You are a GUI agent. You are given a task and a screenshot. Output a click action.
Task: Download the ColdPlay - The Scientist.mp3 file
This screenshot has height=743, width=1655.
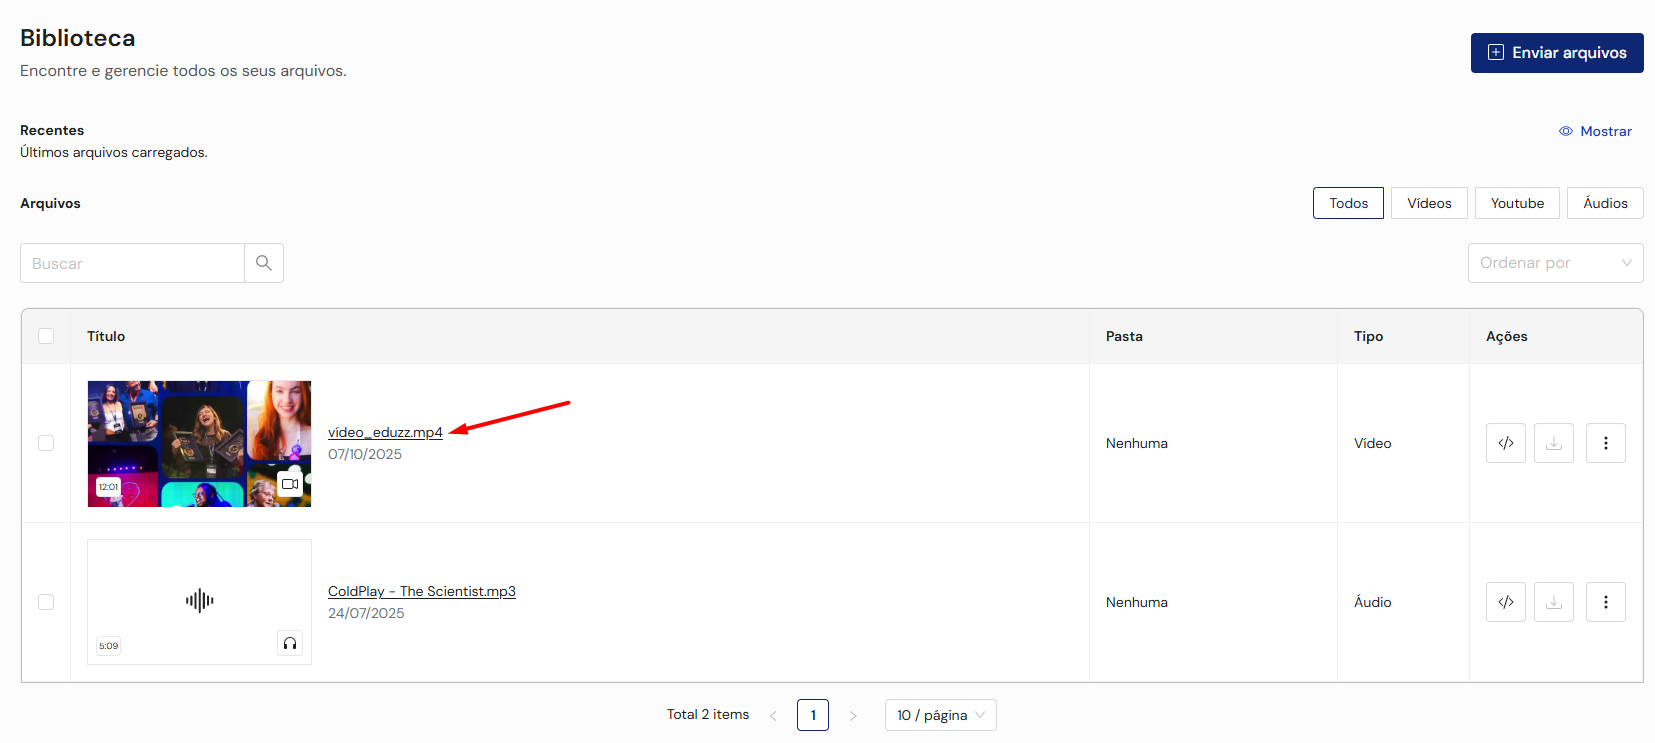point(1553,602)
